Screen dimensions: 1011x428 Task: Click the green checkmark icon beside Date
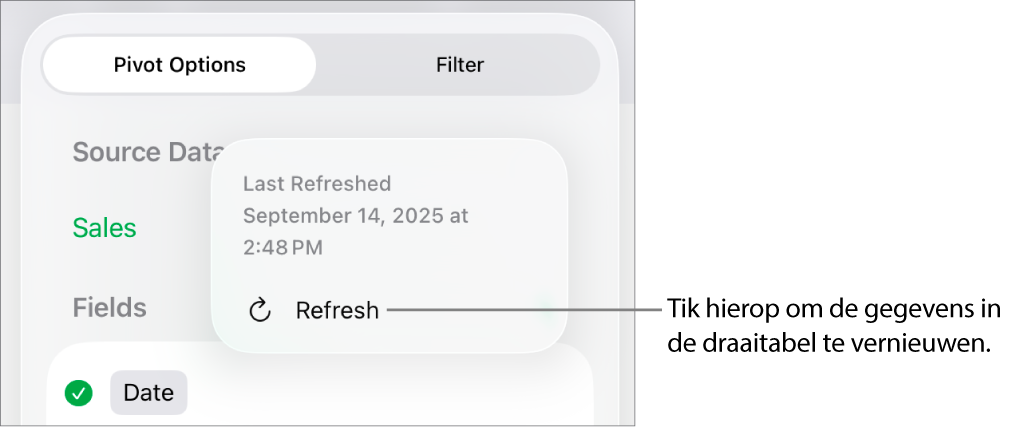[x=79, y=393]
